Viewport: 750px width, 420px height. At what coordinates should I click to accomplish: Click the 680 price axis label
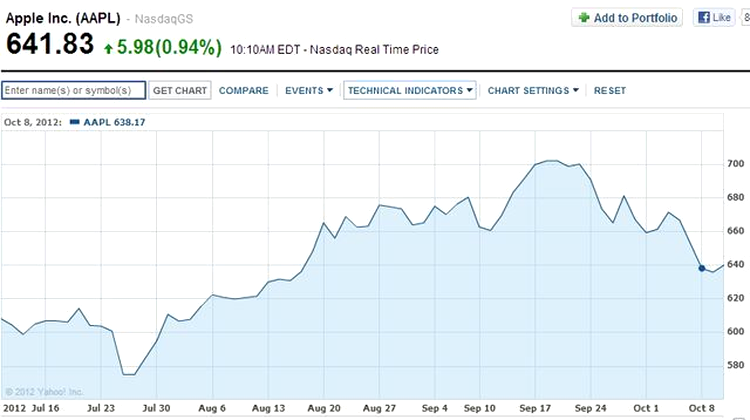pos(735,197)
